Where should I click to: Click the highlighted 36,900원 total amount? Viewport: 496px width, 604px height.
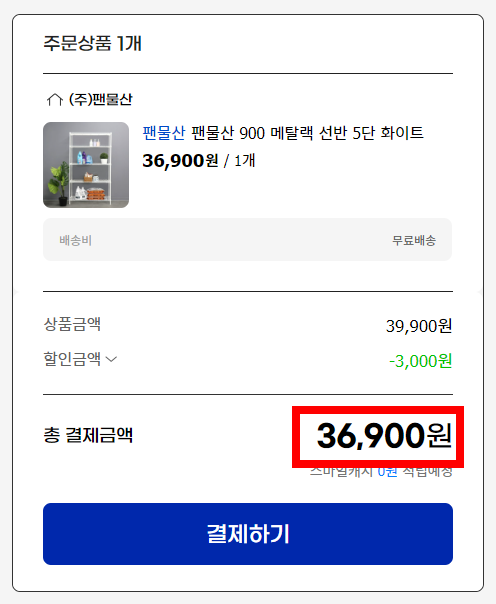pos(384,435)
